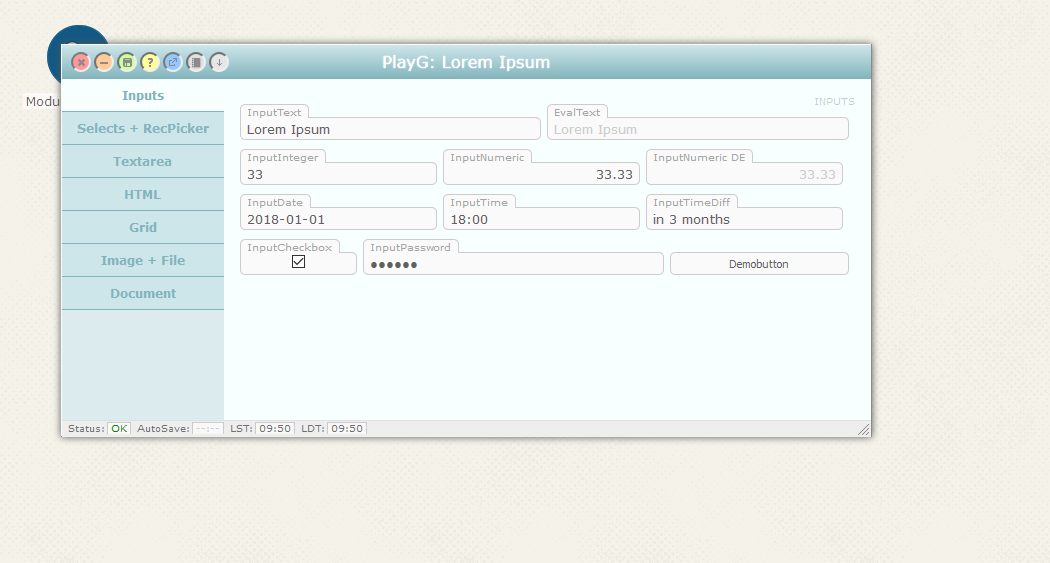This screenshot has height=563, width=1050.
Task: Uncheck the InputCheckbox checkbox
Action: 298,262
